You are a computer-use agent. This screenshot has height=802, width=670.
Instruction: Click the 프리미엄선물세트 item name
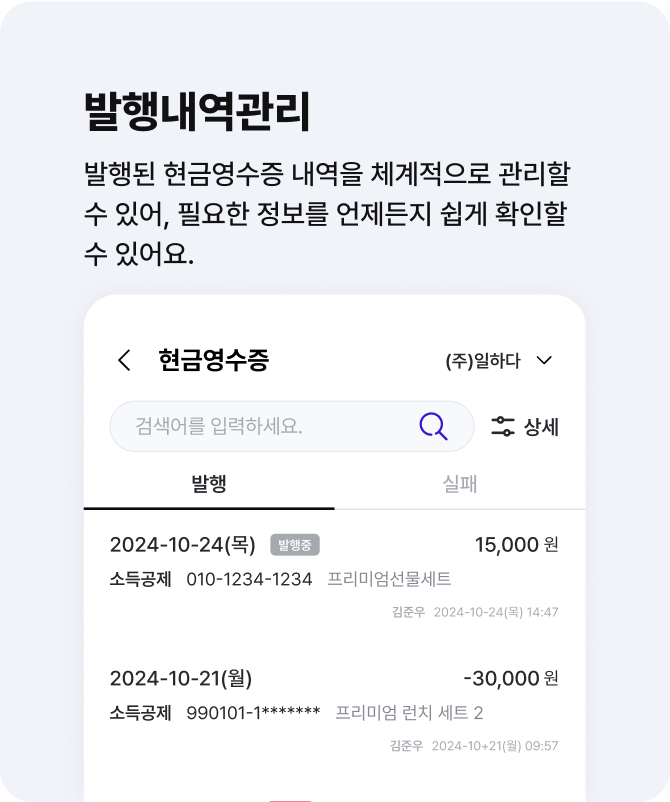389,579
